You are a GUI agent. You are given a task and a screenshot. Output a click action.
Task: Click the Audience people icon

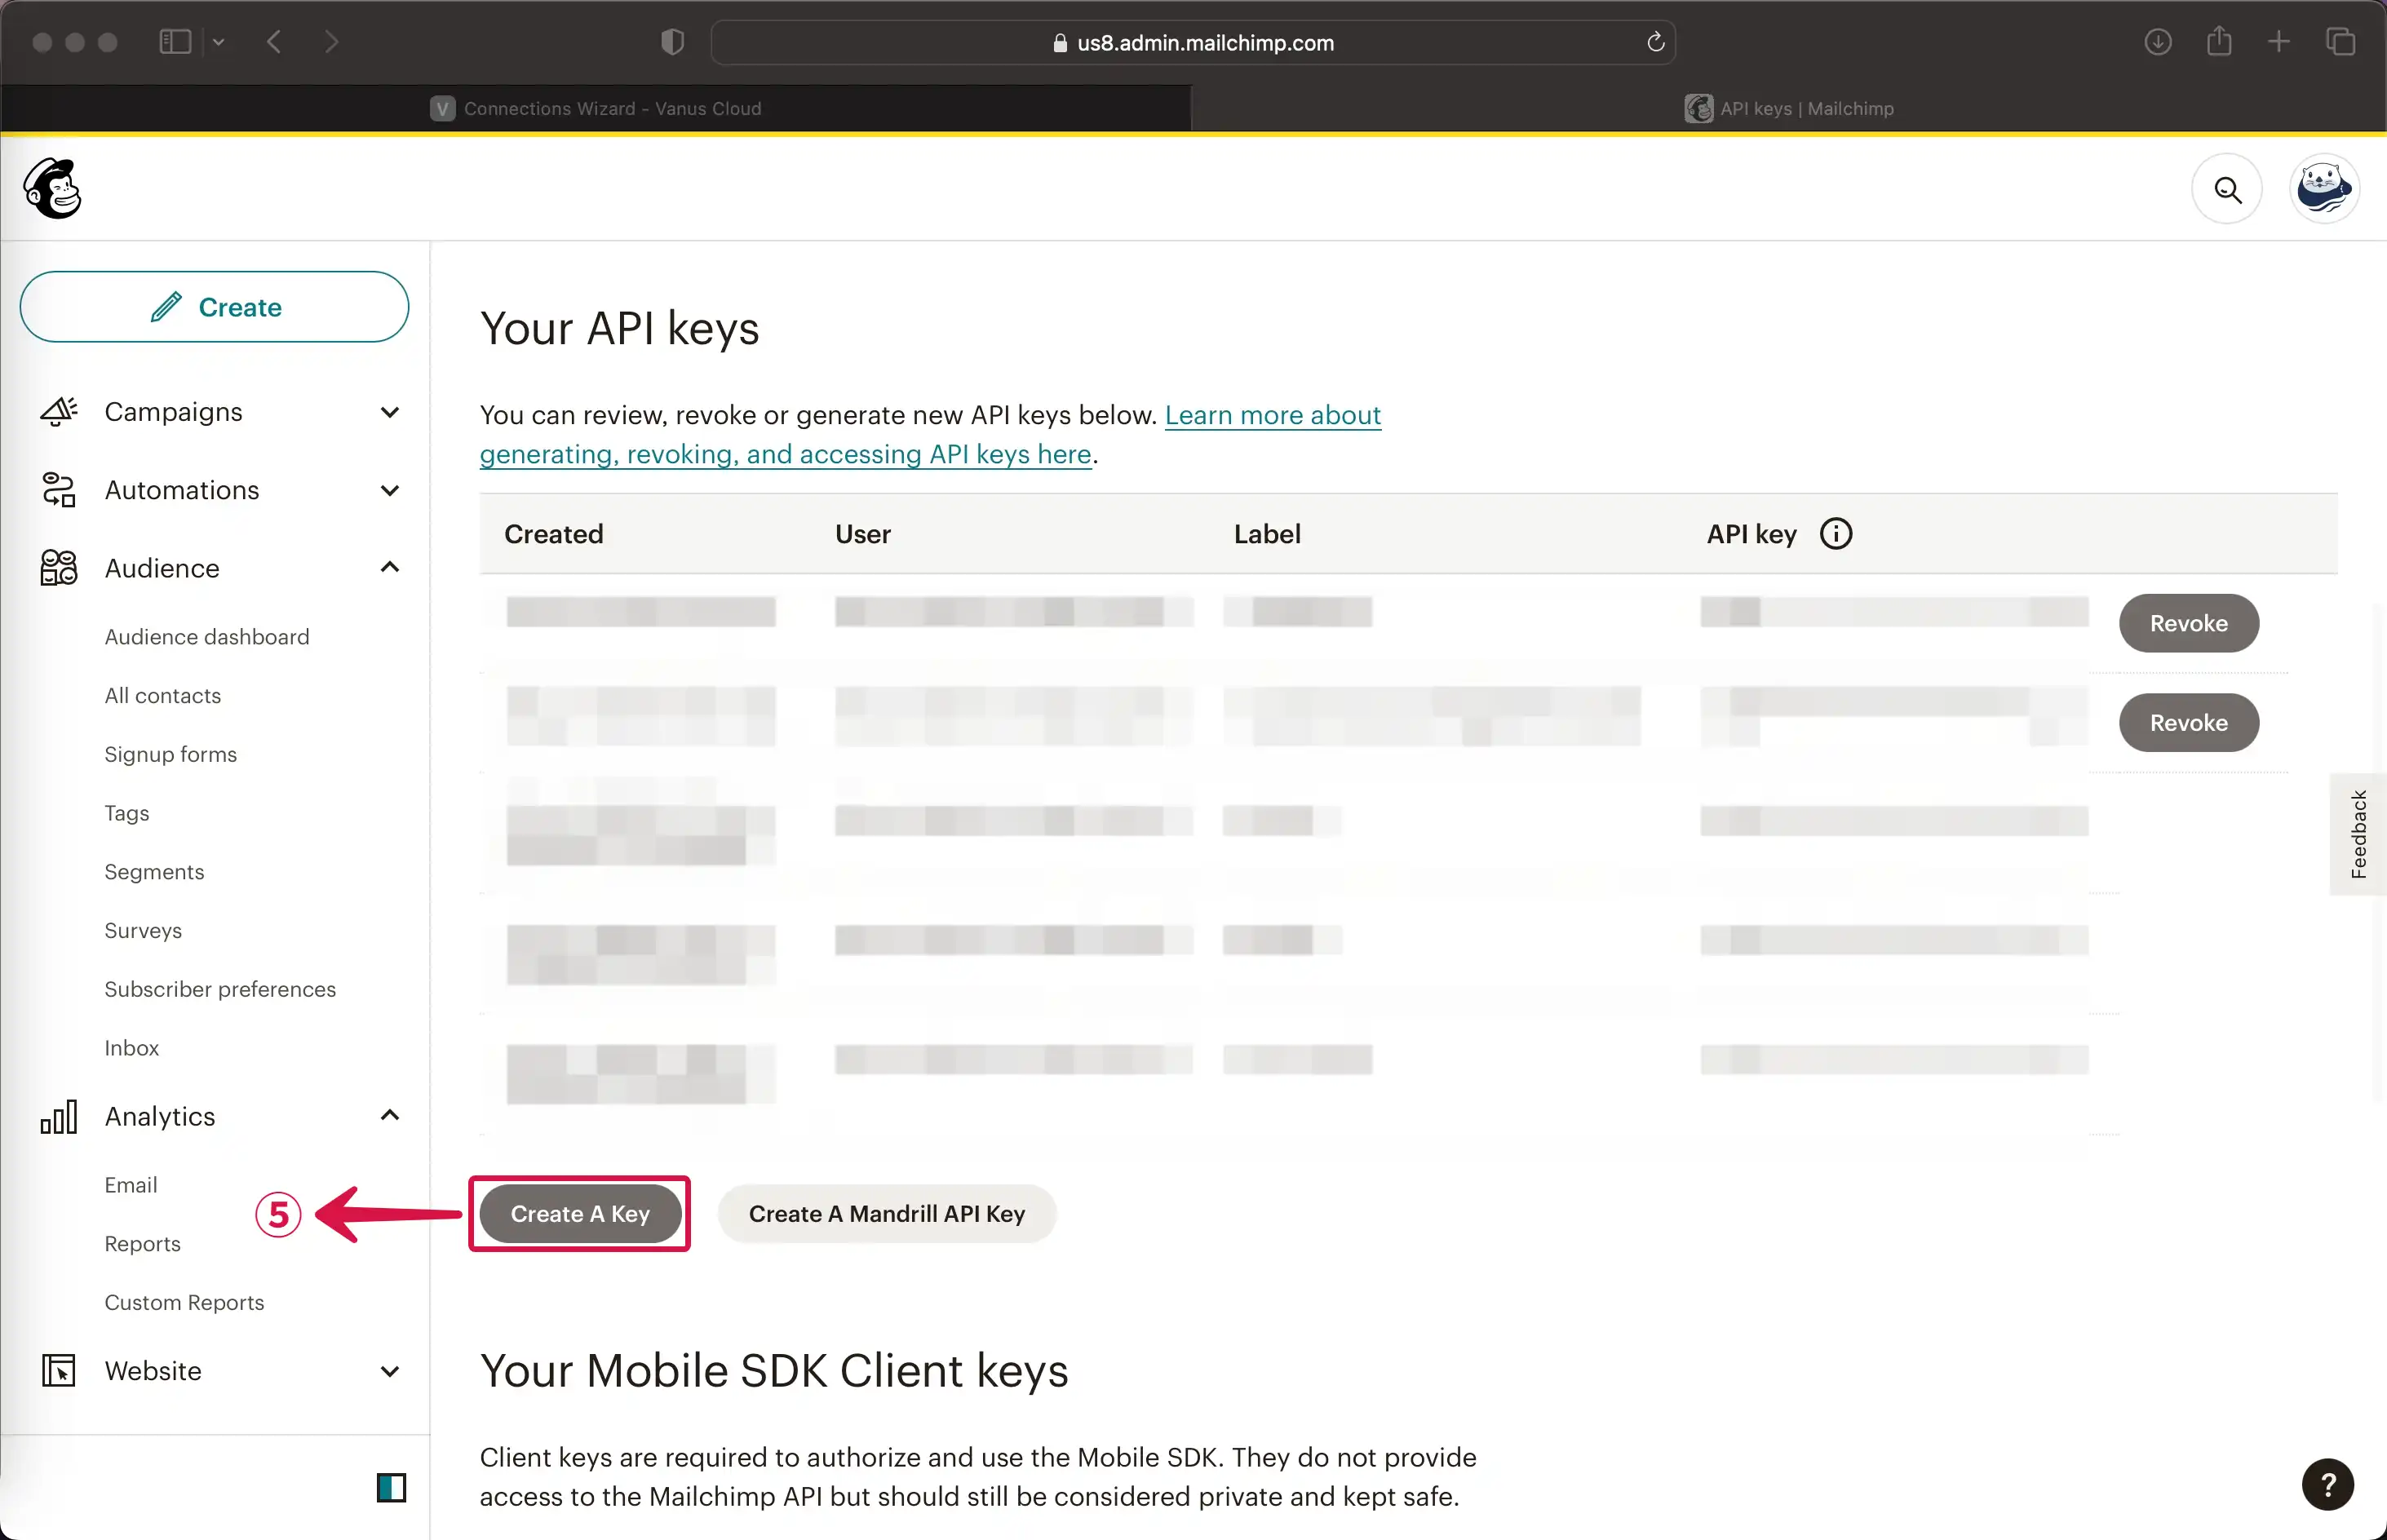point(59,568)
